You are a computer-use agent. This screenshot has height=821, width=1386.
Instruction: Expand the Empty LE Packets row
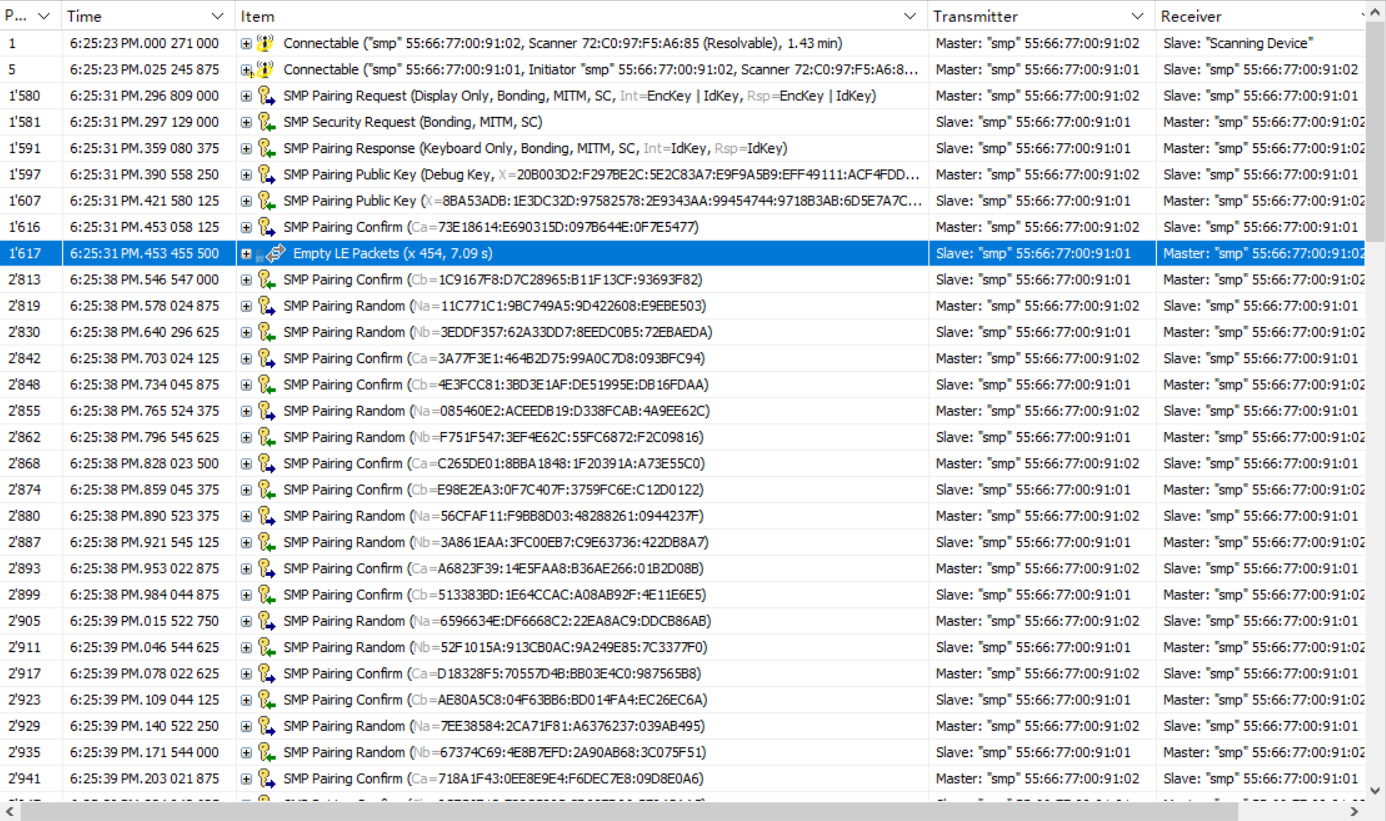[246, 254]
